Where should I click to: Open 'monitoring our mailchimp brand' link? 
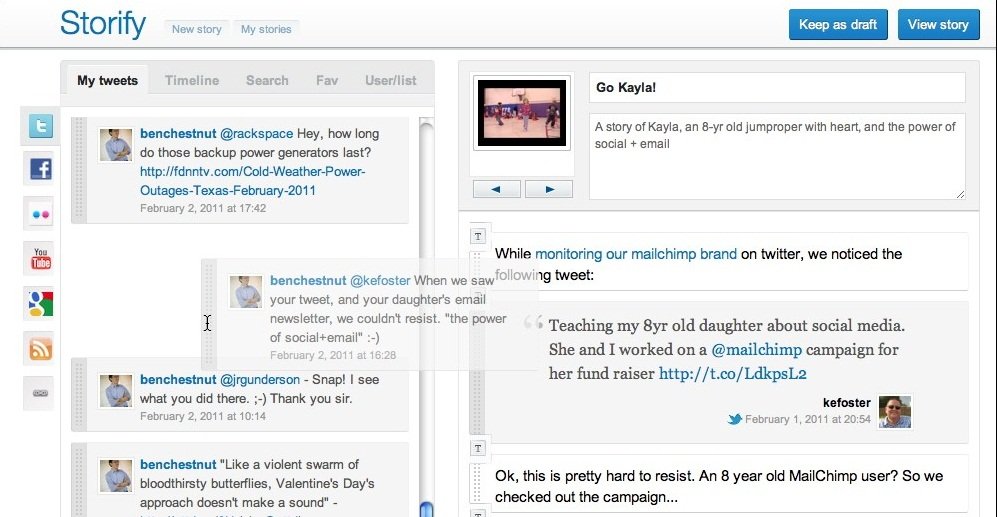tap(636, 254)
